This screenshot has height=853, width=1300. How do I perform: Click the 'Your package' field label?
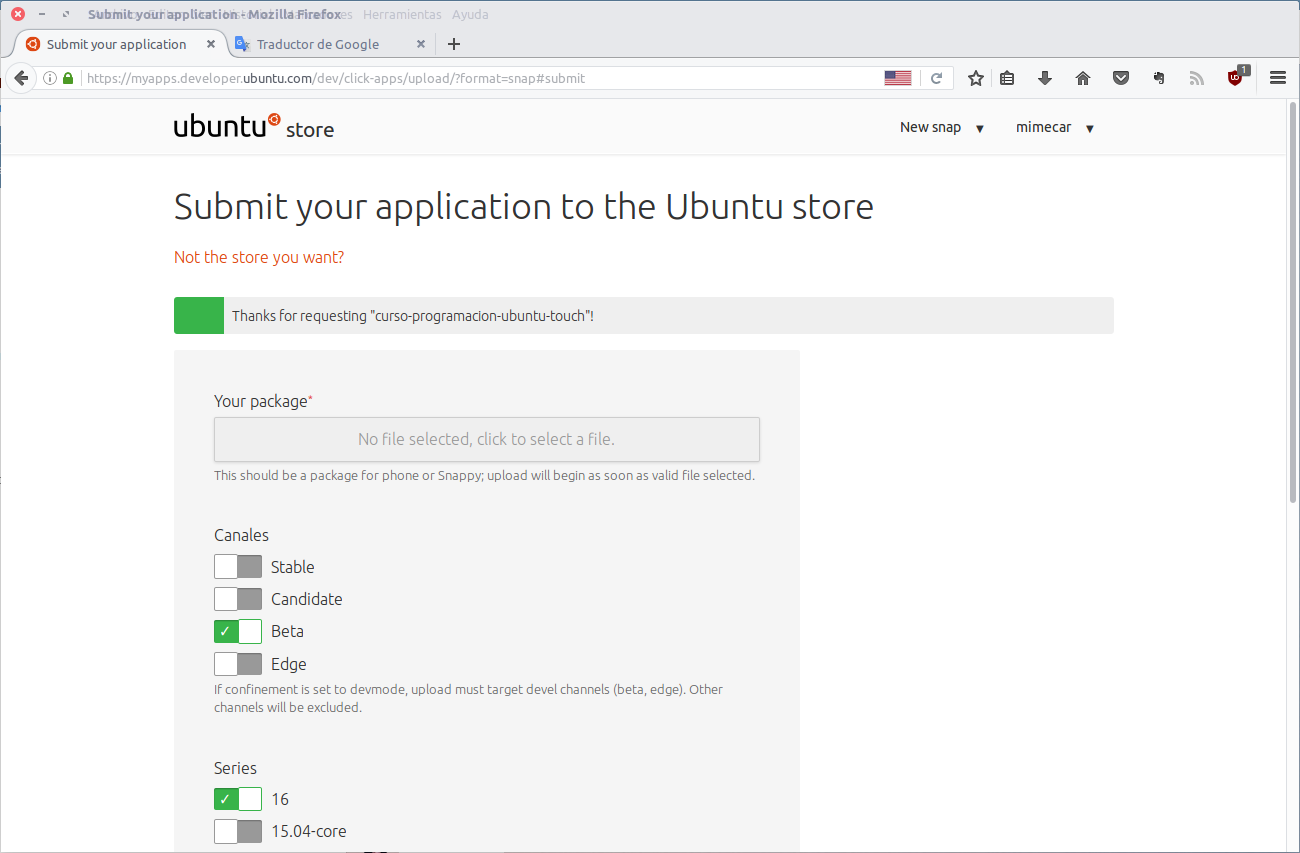pos(263,401)
